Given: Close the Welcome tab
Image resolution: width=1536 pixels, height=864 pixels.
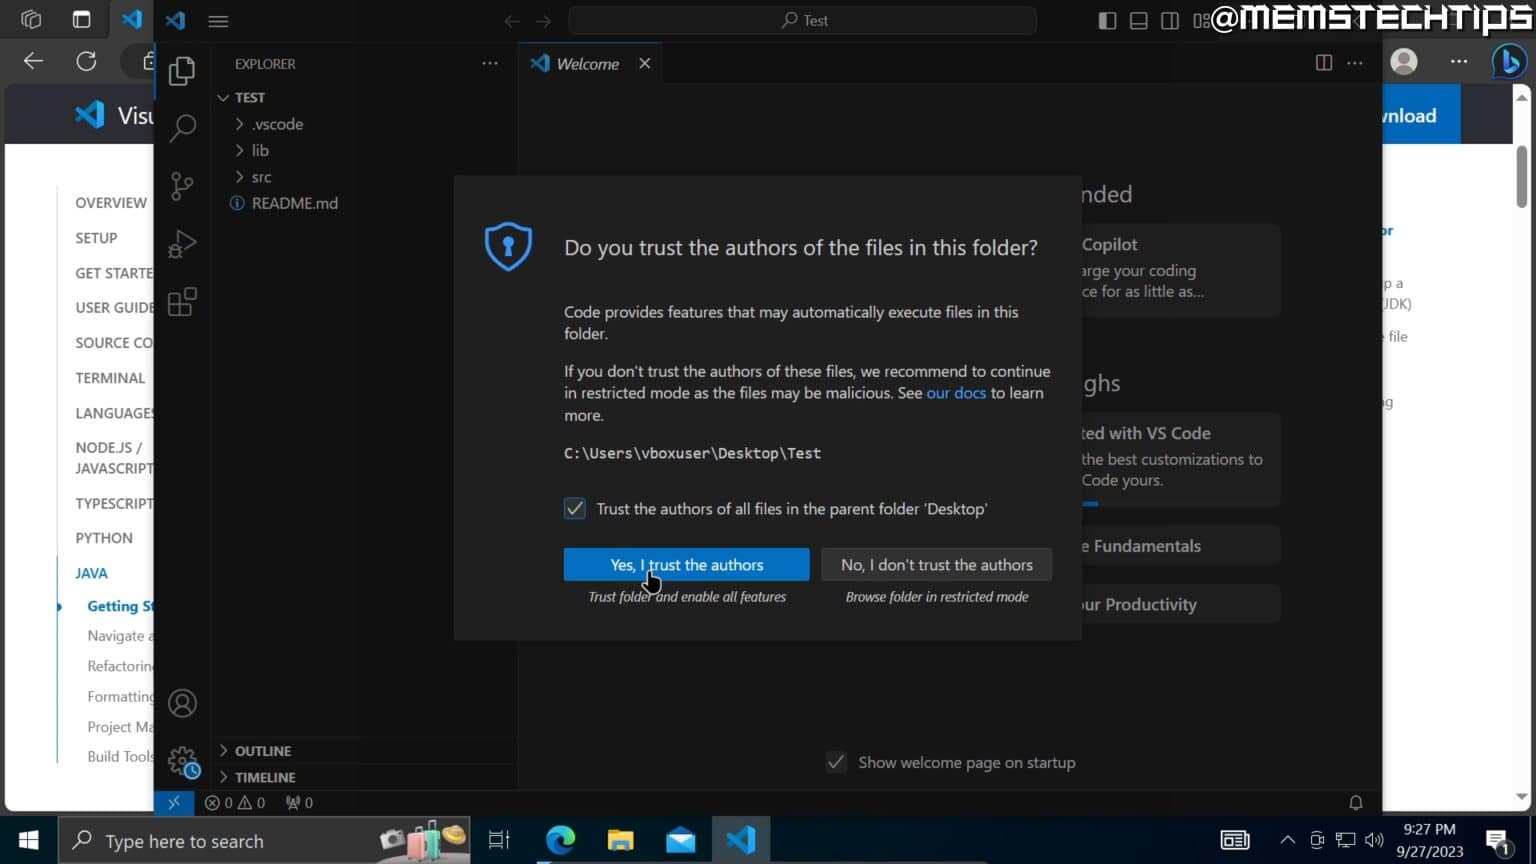Looking at the screenshot, I should (645, 63).
